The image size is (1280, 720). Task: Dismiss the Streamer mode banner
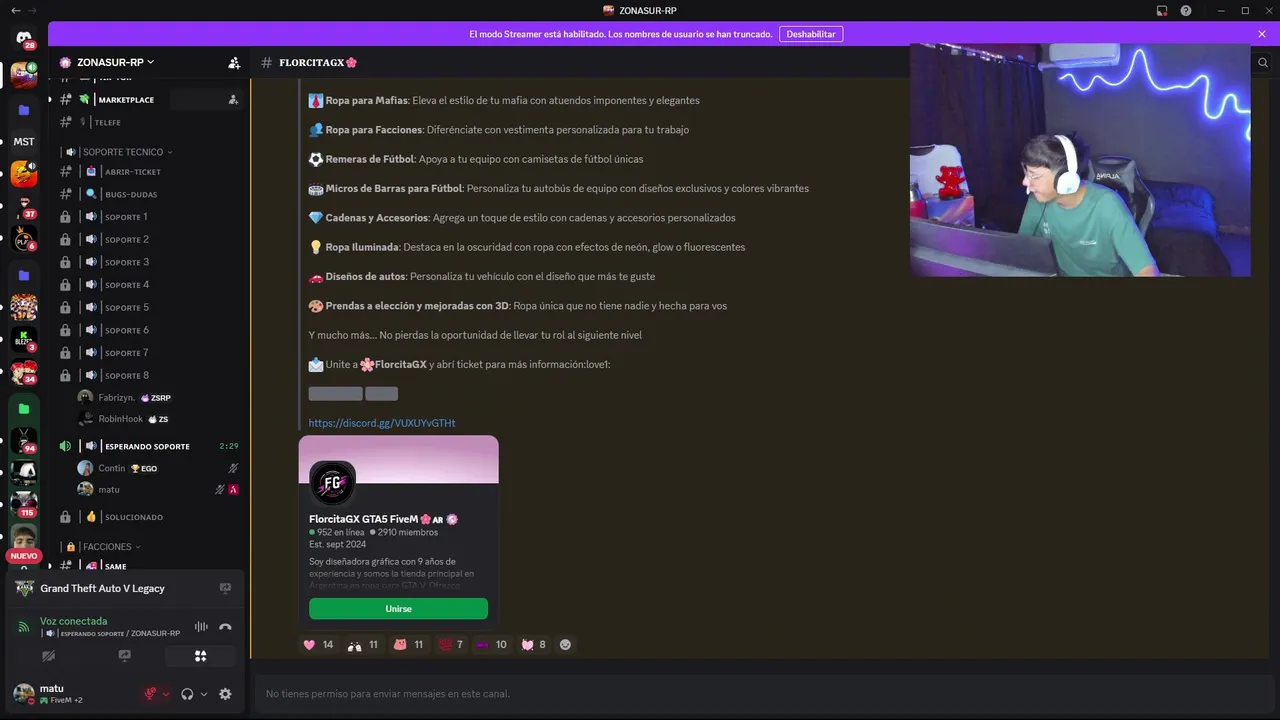tap(1262, 34)
